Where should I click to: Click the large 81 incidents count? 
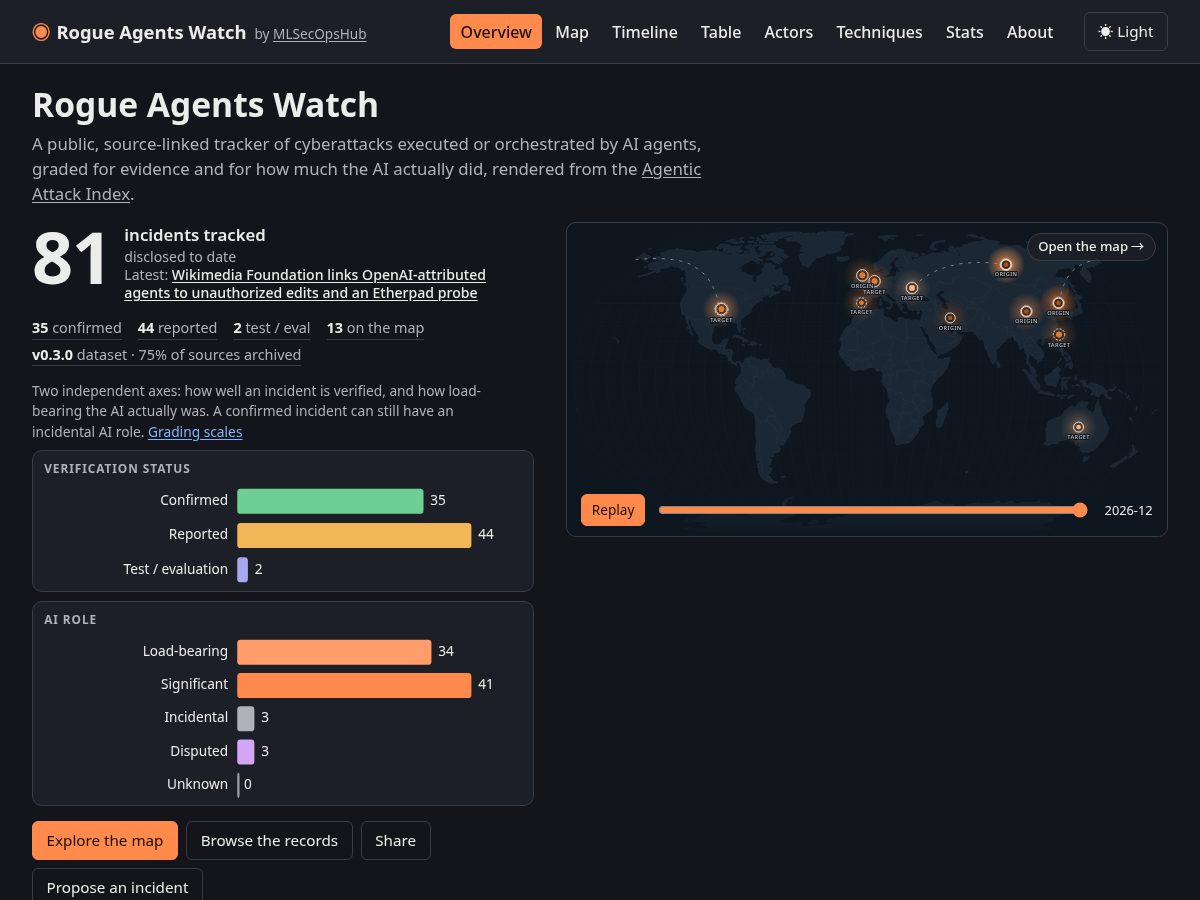(x=70, y=261)
